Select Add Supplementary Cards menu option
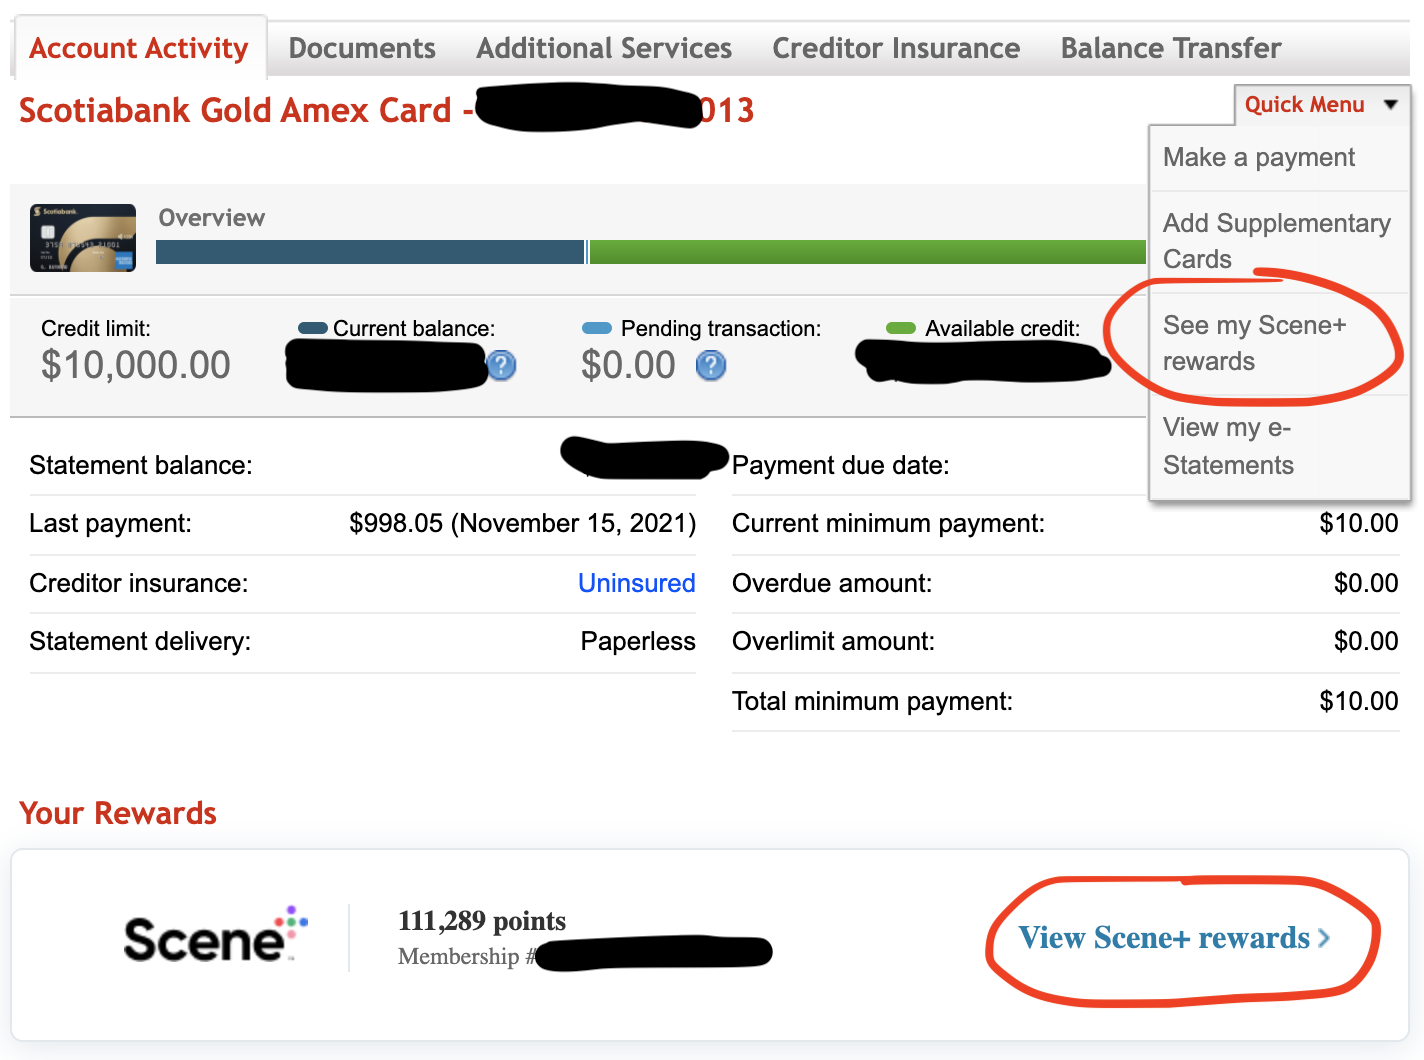This screenshot has width=1424, height=1060. (1276, 241)
